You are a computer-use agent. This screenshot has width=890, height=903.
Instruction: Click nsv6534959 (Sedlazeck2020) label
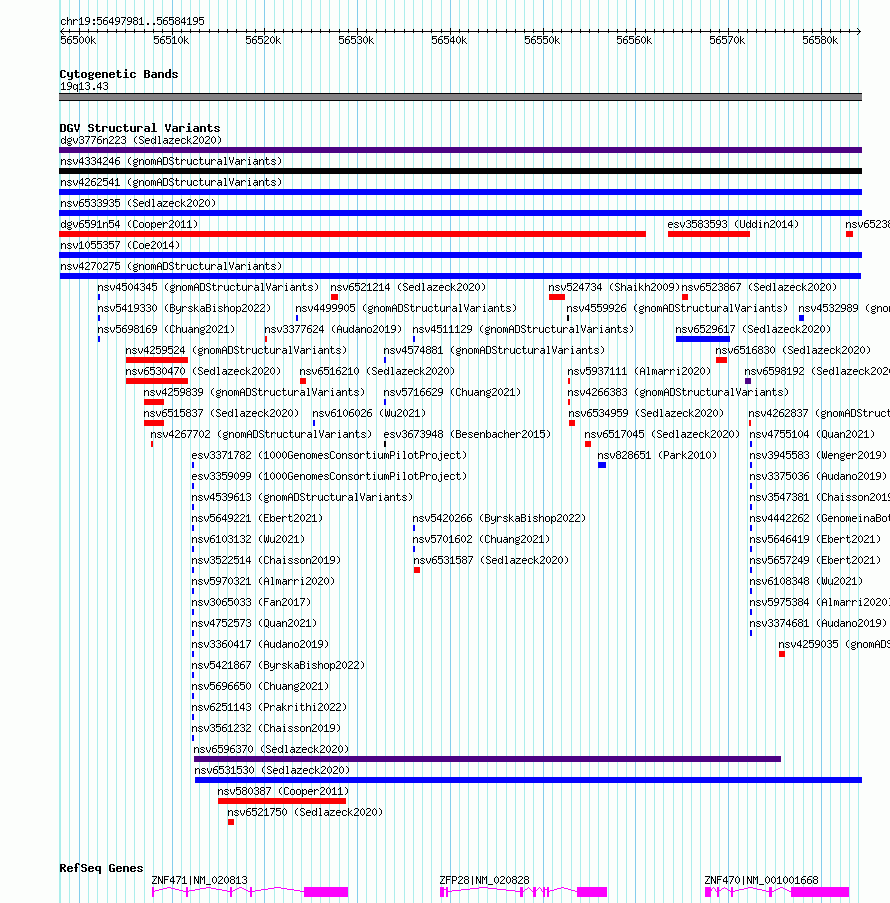646,413
